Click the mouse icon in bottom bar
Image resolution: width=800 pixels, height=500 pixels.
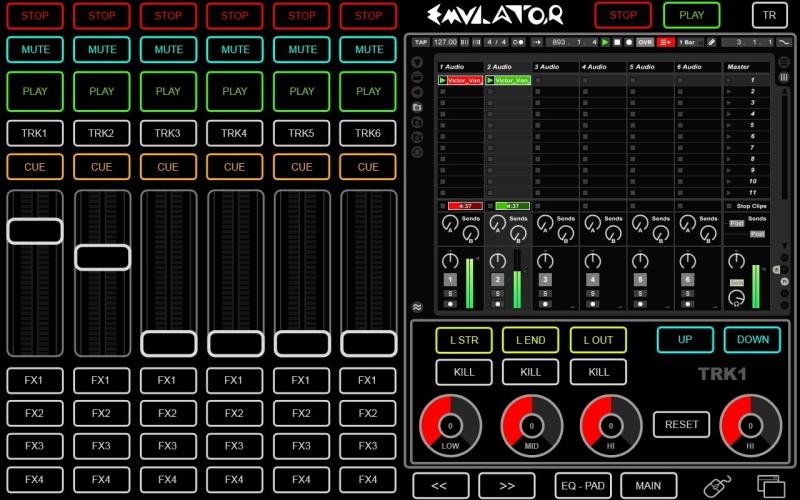(717, 487)
